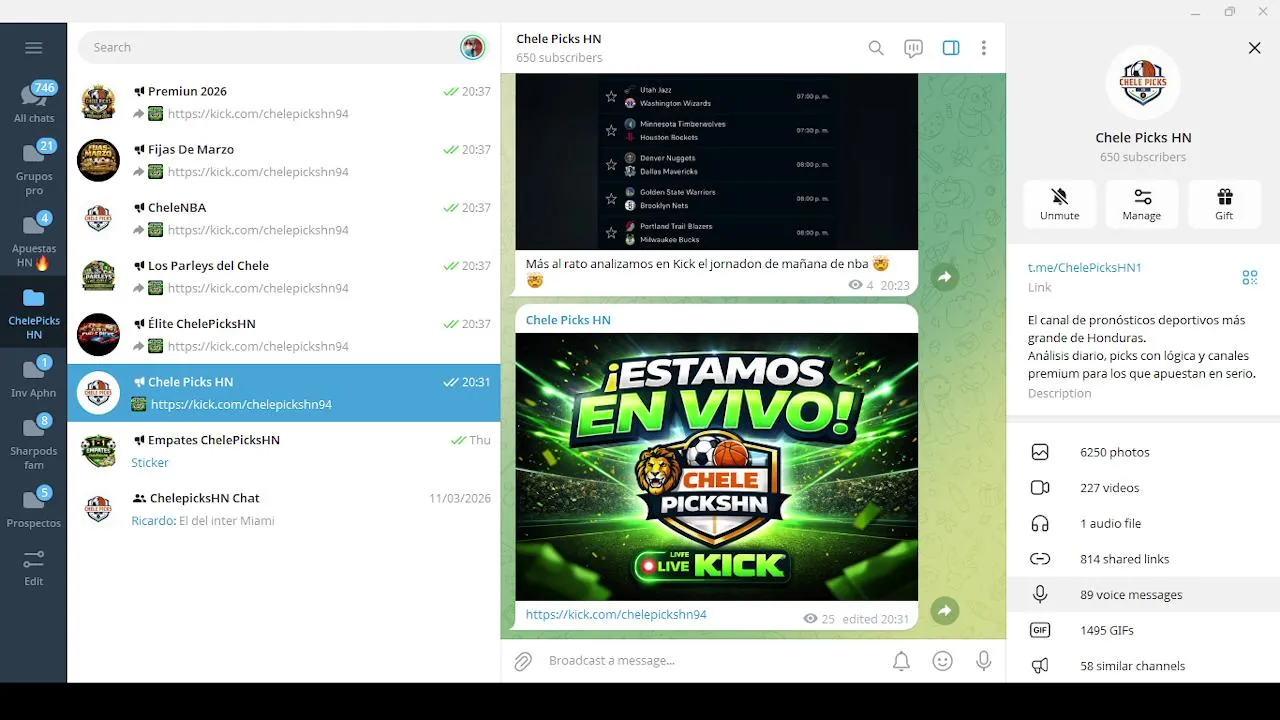Click the attach file paperclip icon
This screenshot has height=720, width=1280.
tap(523, 661)
